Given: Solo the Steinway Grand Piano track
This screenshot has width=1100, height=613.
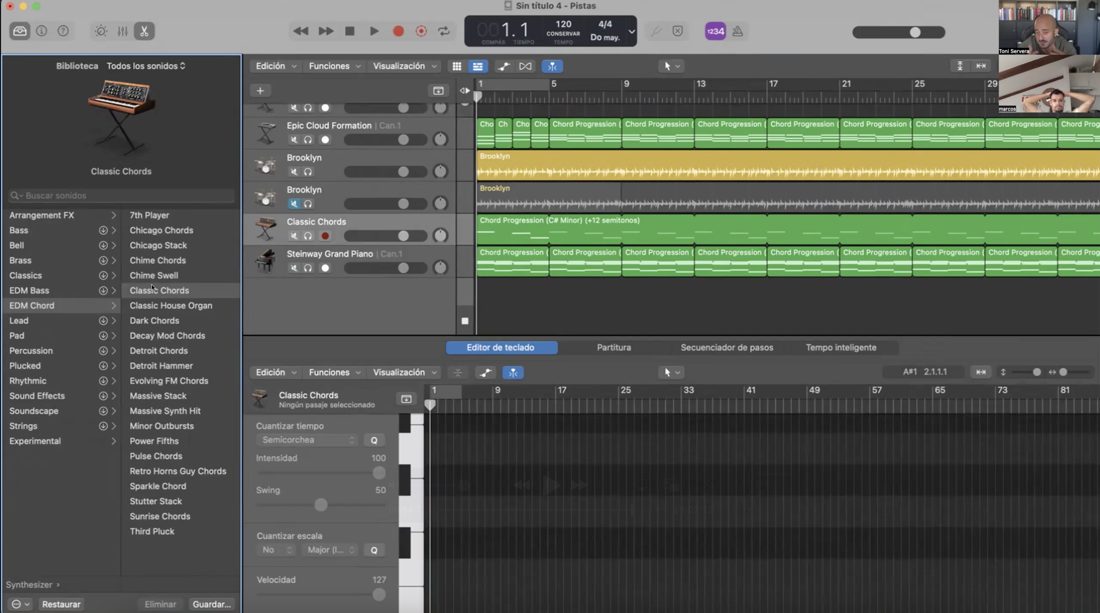Looking at the screenshot, I should 308,268.
